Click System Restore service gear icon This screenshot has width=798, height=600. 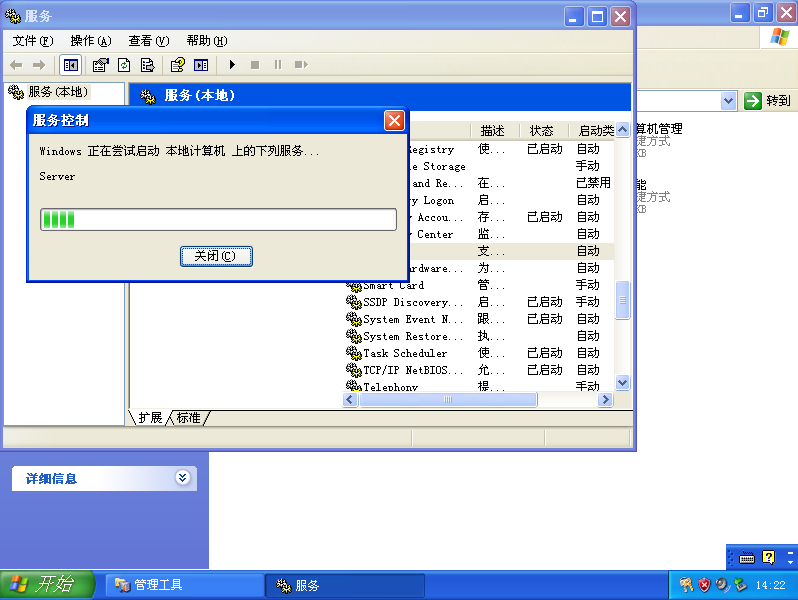pyautogui.click(x=353, y=336)
